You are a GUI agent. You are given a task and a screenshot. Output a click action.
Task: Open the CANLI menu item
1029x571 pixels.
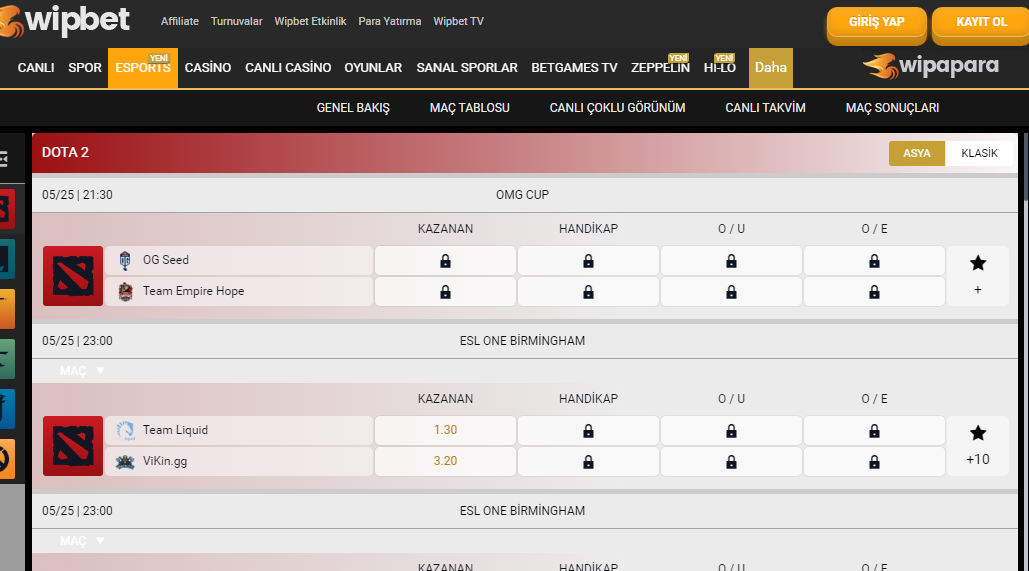[36, 68]
